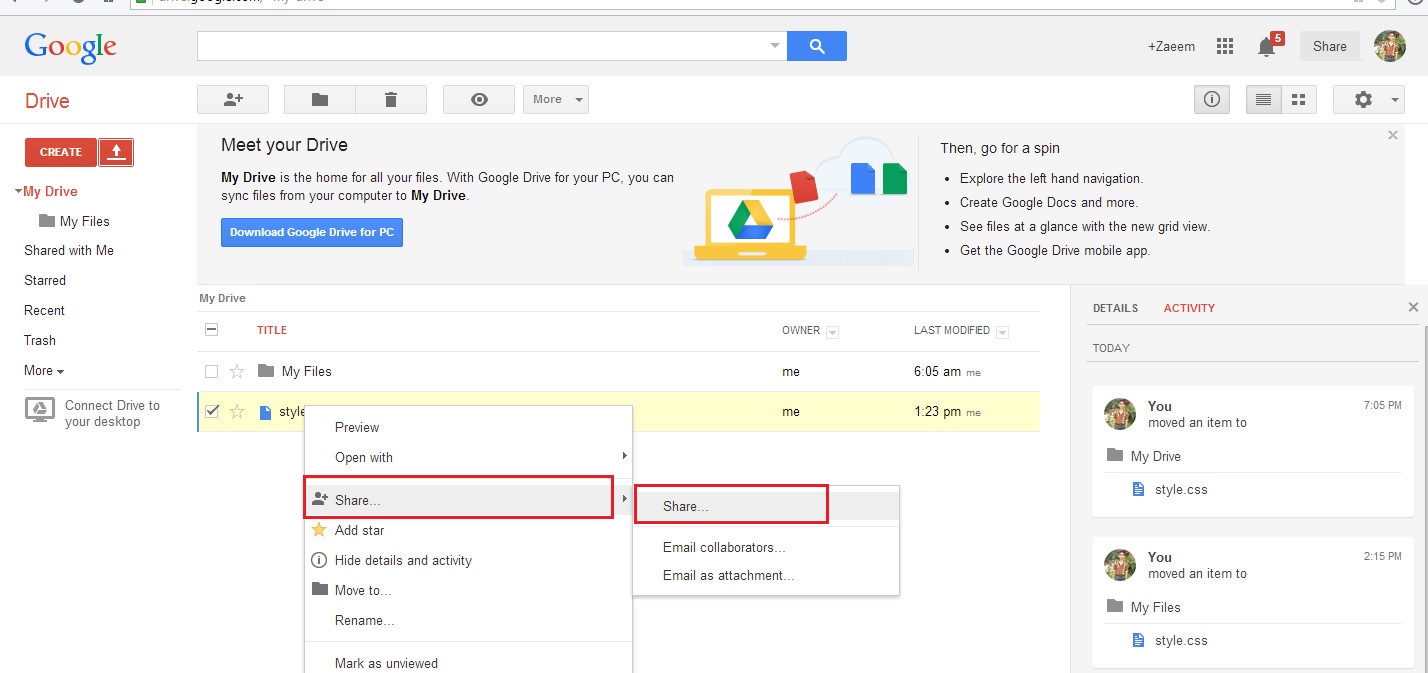Screen dimensions: 1428x673
Task: Click the Share... entry with submenu arrow
Action: pos(468,499)
